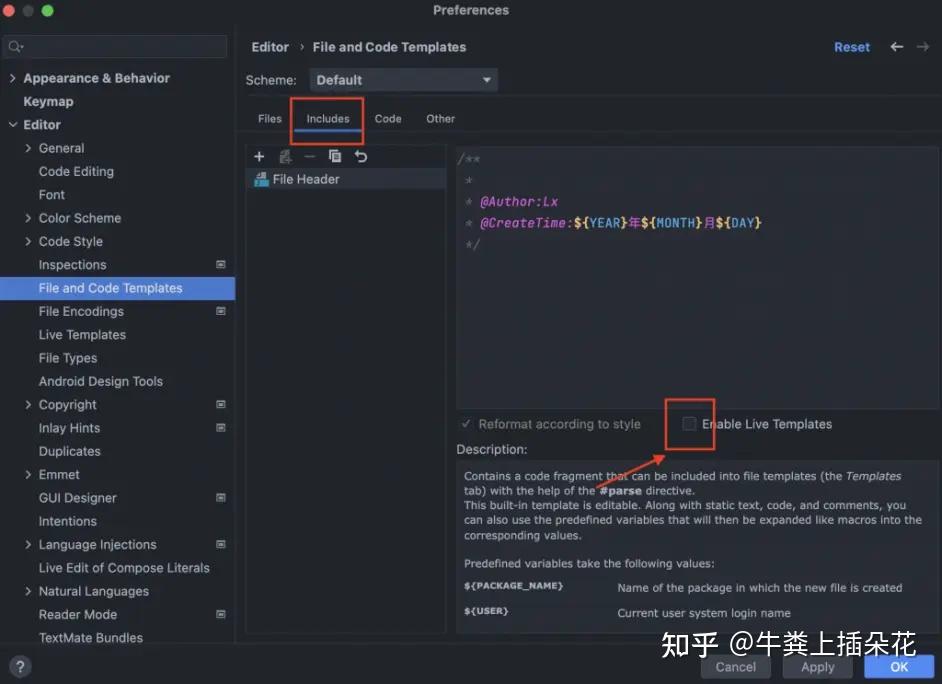Open help via the question mark icon

20,666
